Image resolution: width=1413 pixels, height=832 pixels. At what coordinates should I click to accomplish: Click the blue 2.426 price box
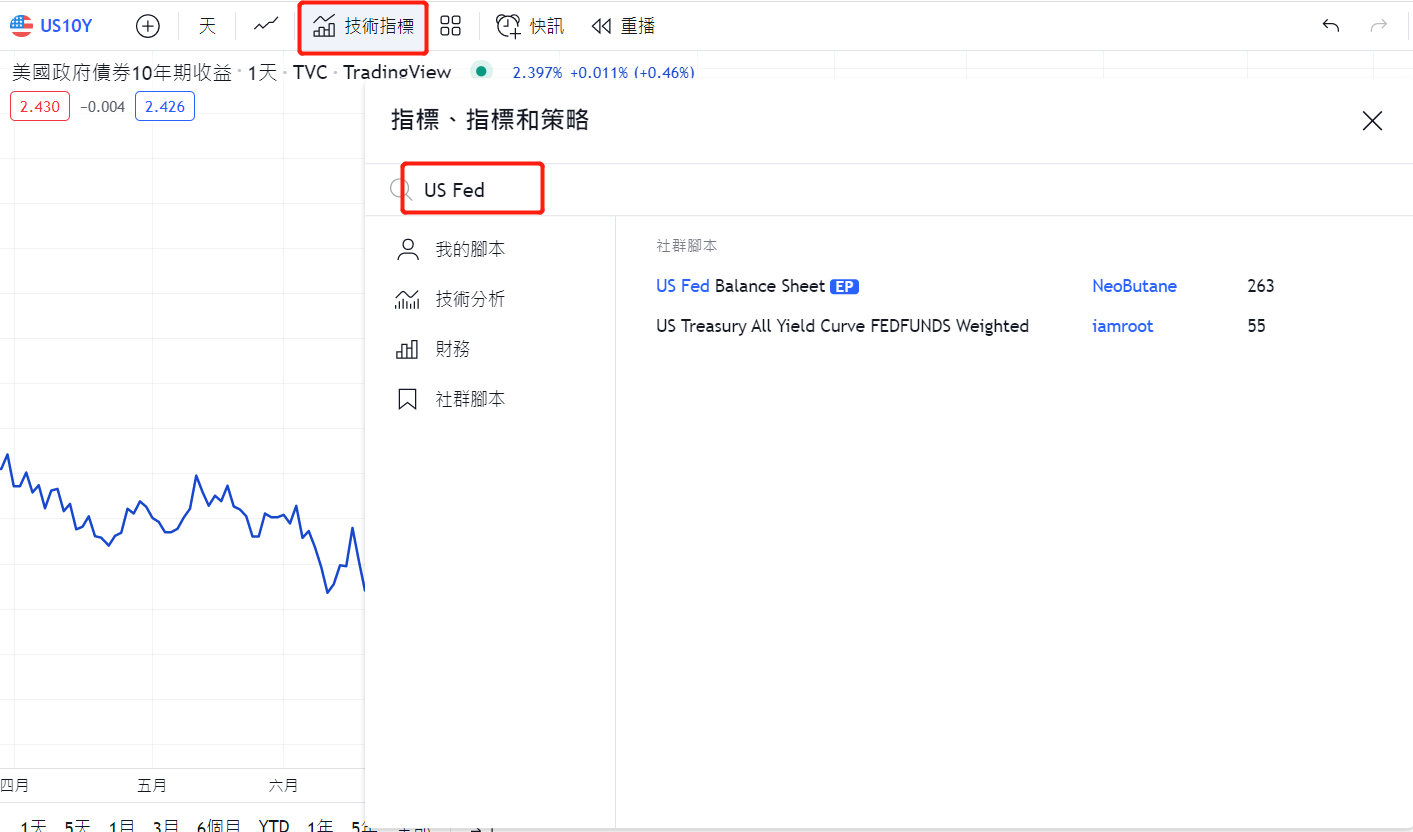click(165, 106)
